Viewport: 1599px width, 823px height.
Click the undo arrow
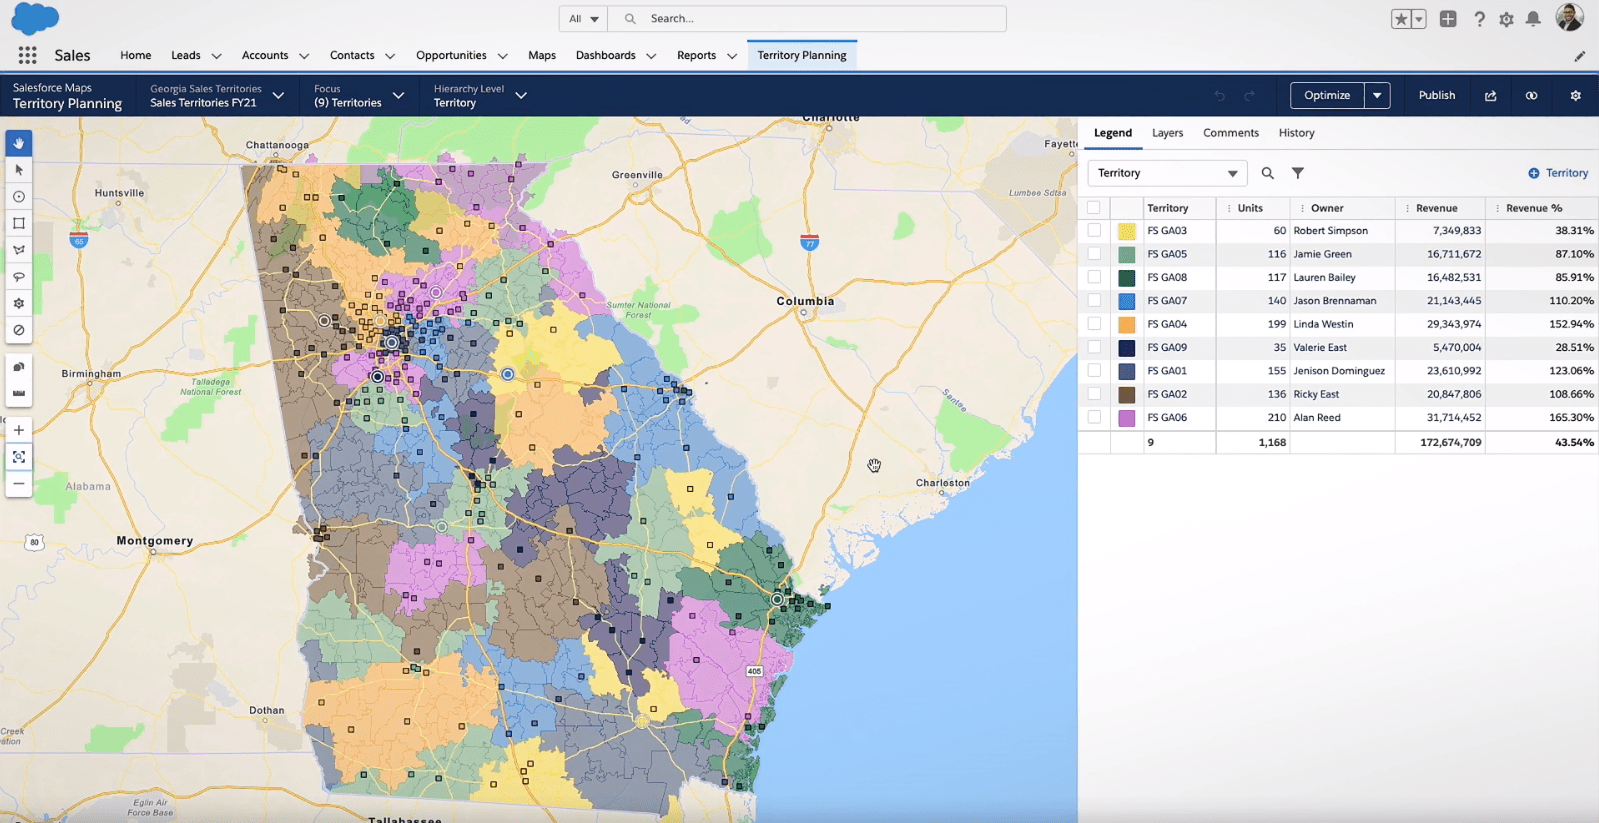pyautogui.click(x=1220, y=96)
